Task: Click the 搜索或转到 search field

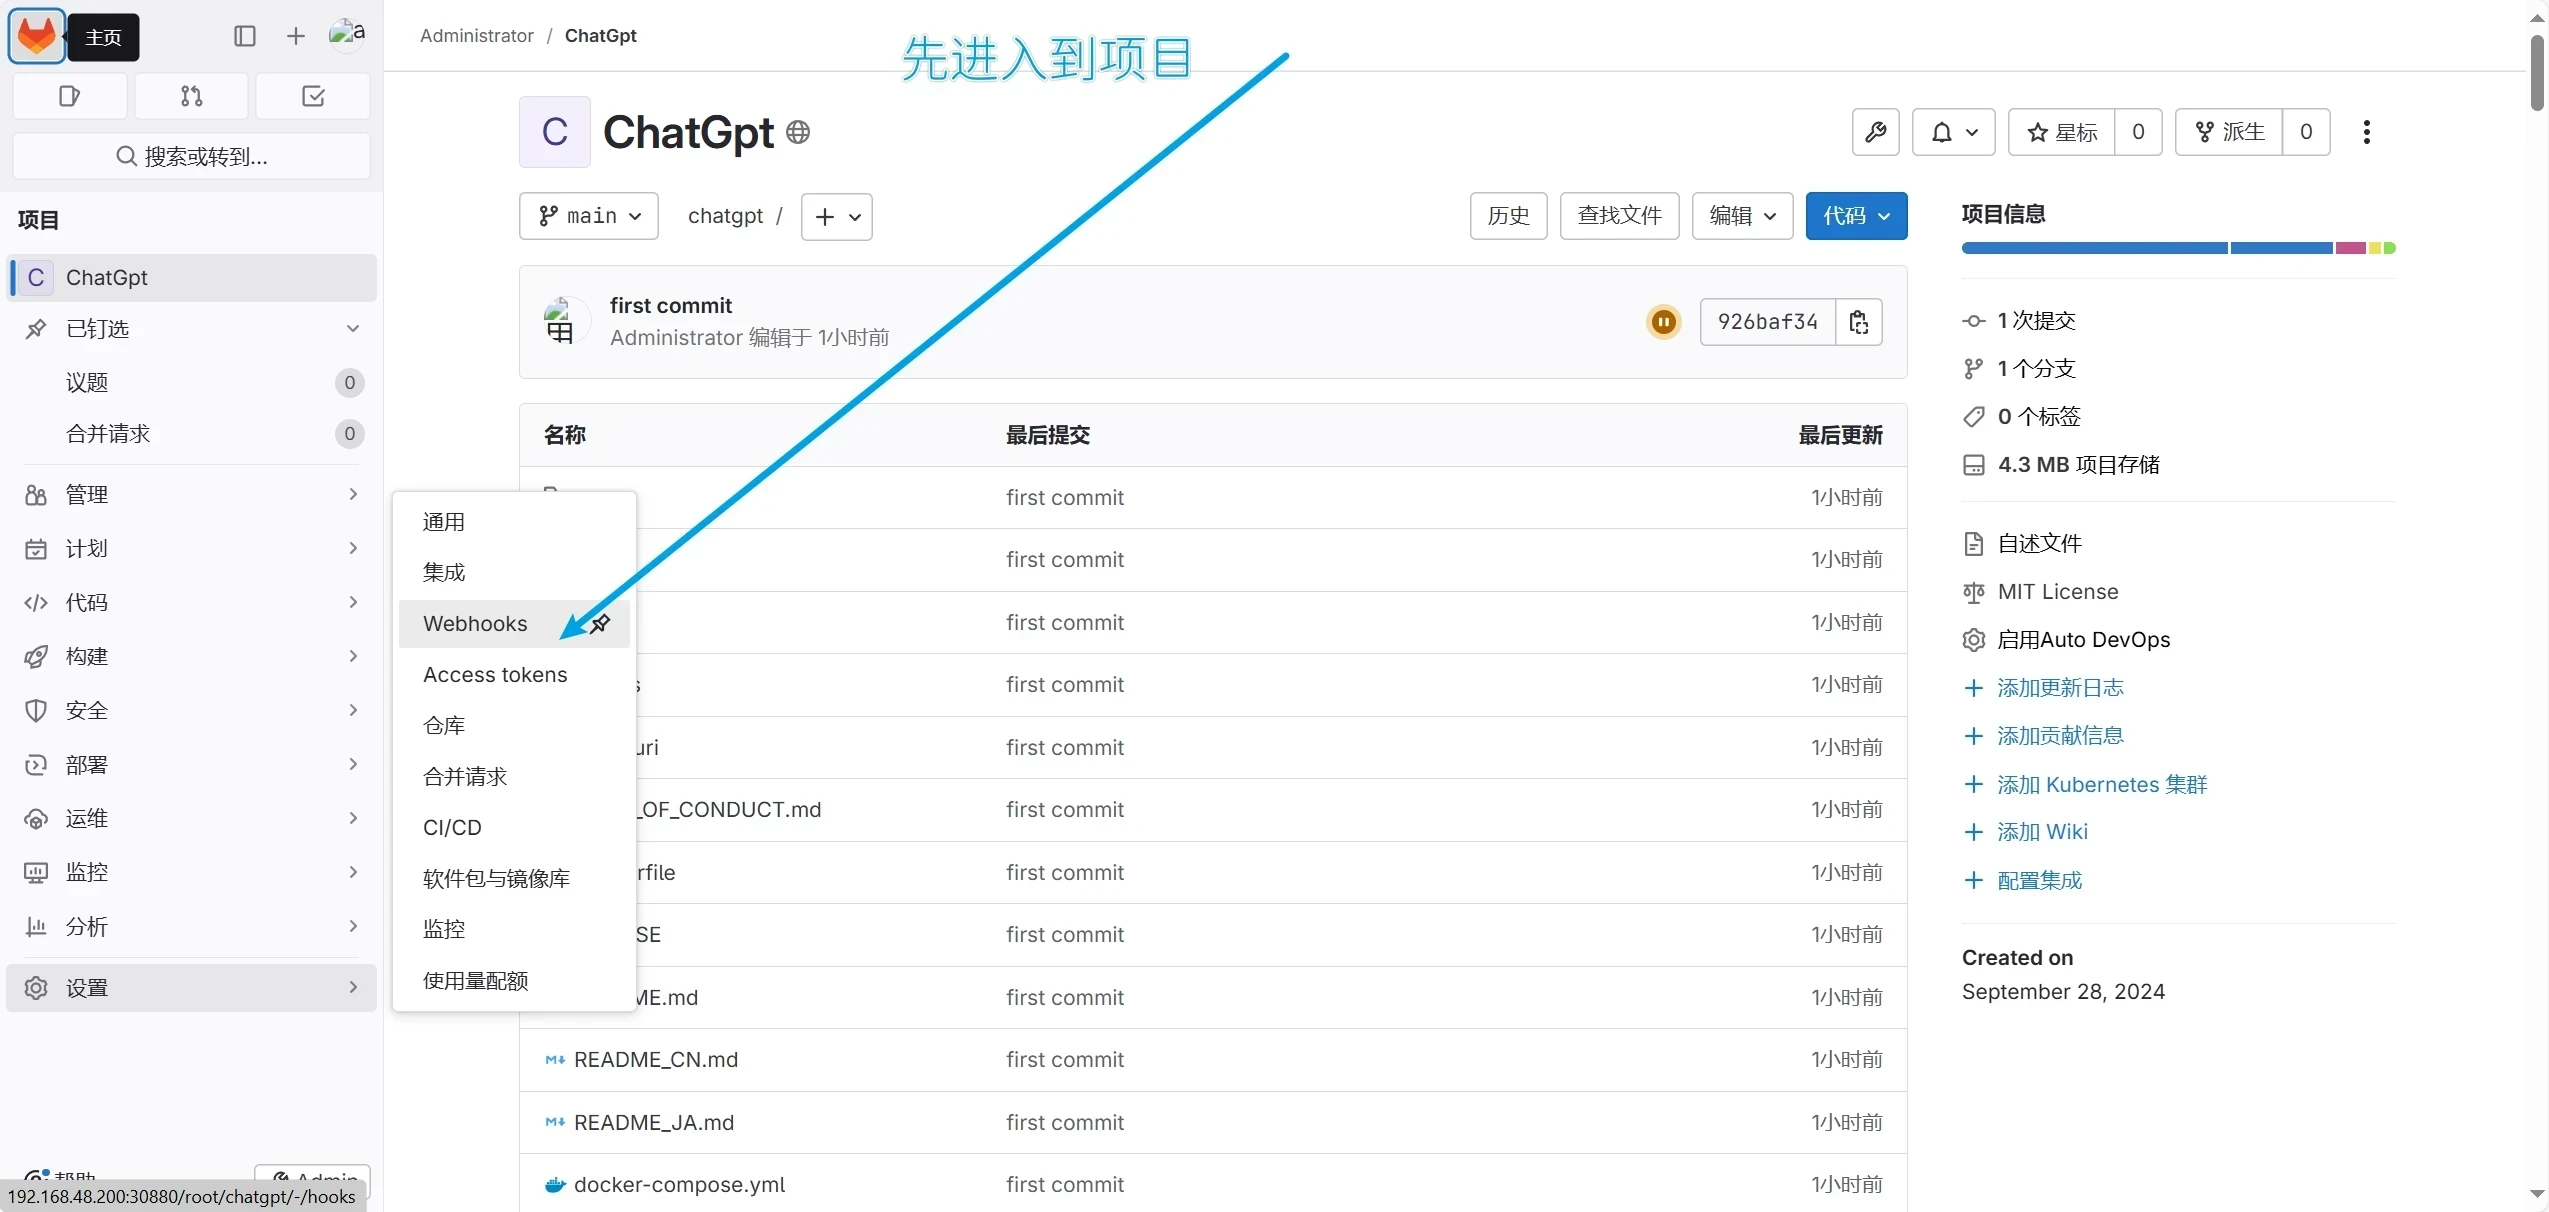Action: point(191,156)
